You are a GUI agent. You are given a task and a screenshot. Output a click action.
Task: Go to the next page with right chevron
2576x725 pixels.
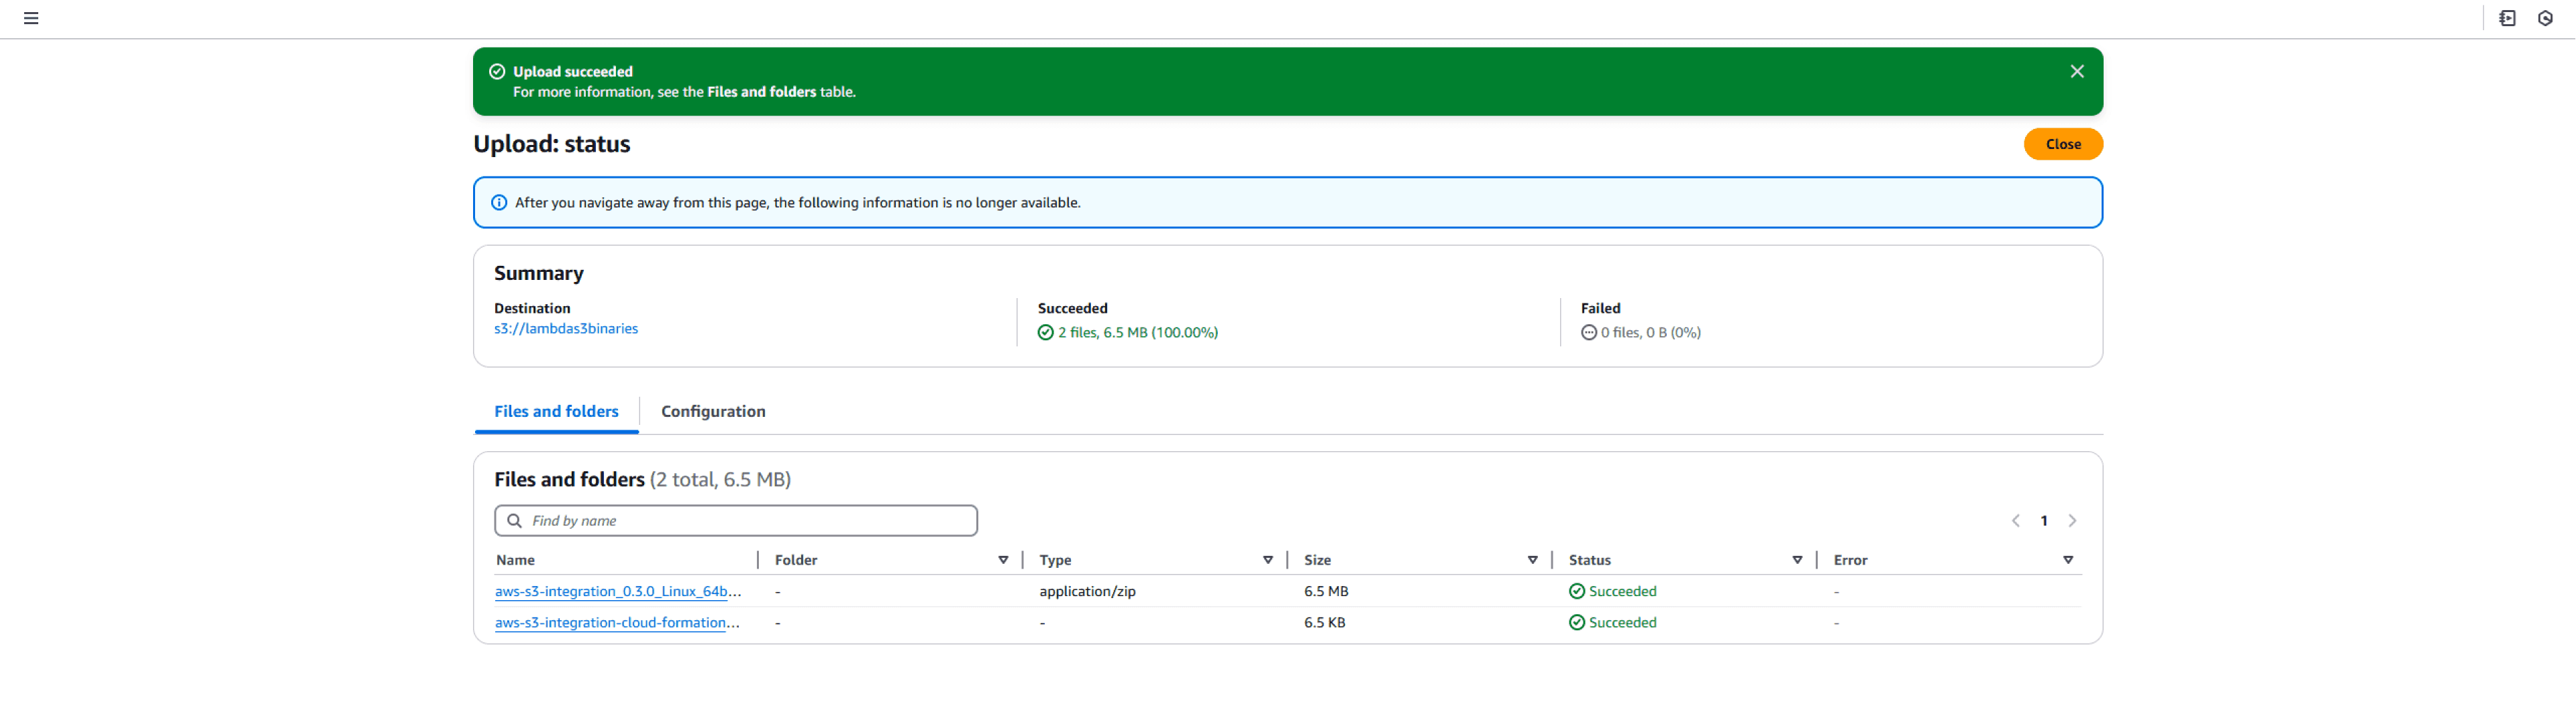(2072, 520)
